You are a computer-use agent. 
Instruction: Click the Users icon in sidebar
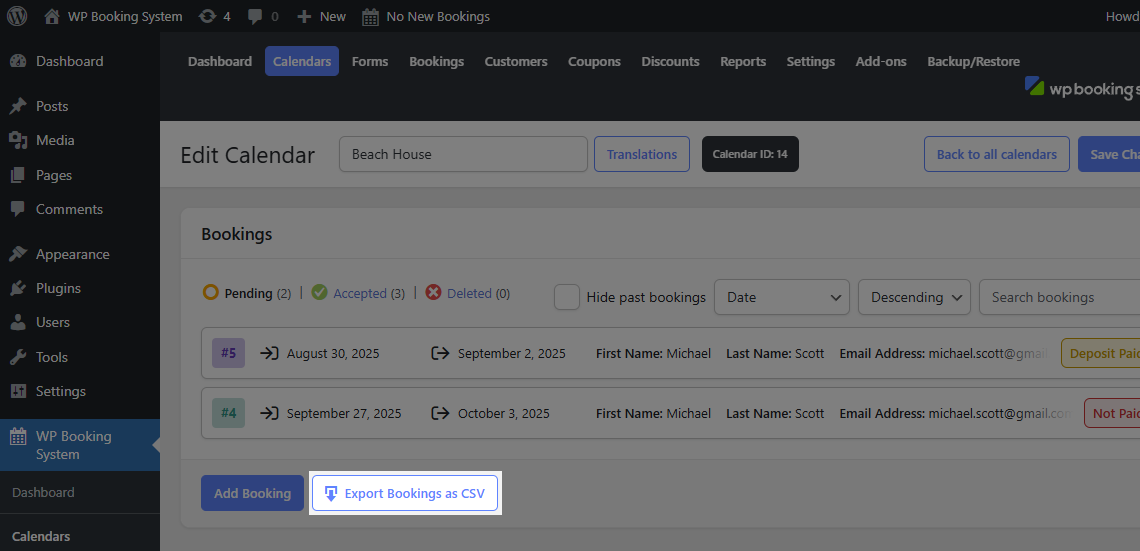(18, 323)
